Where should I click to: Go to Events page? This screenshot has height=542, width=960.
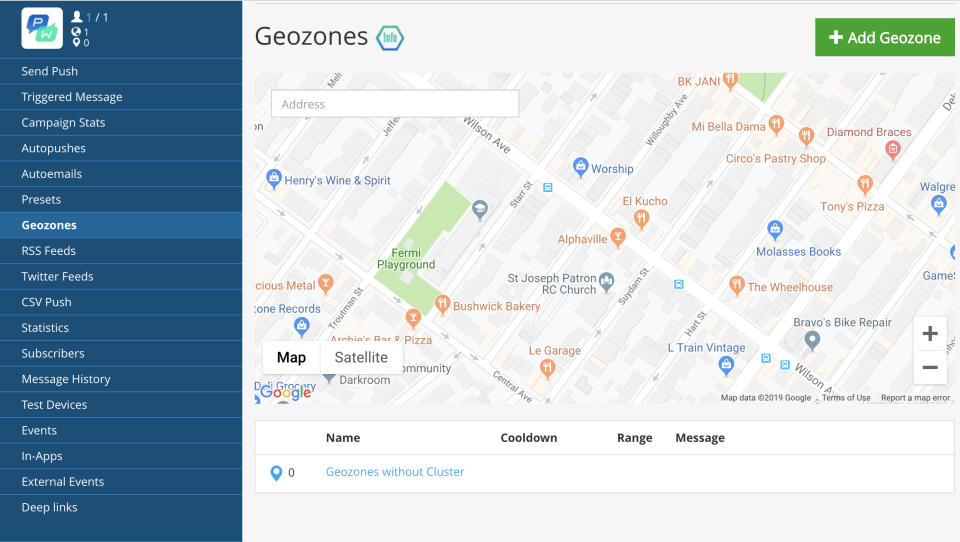(121, 431)
